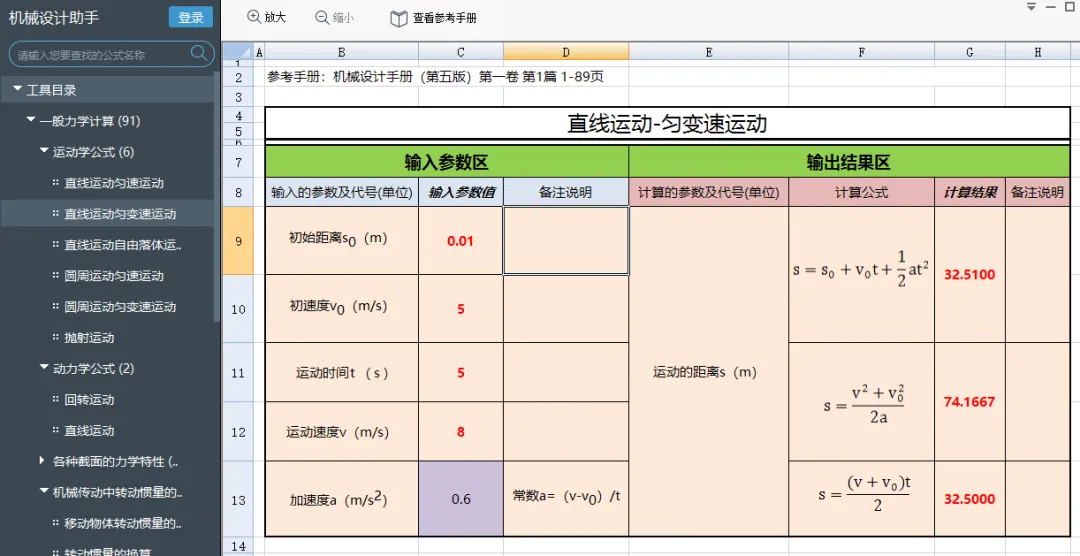Open 直线运动自由落体运.. formula

click(x=123, y=245)
